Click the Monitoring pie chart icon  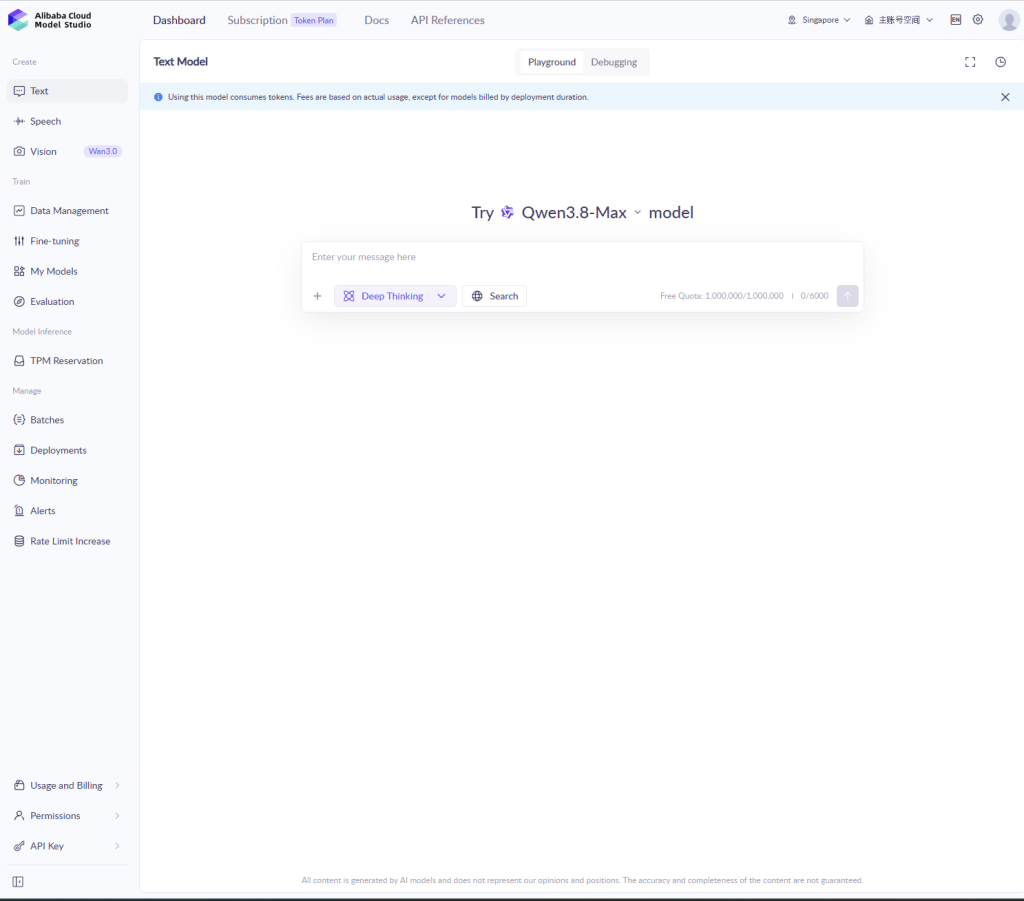tap(20, 481)
